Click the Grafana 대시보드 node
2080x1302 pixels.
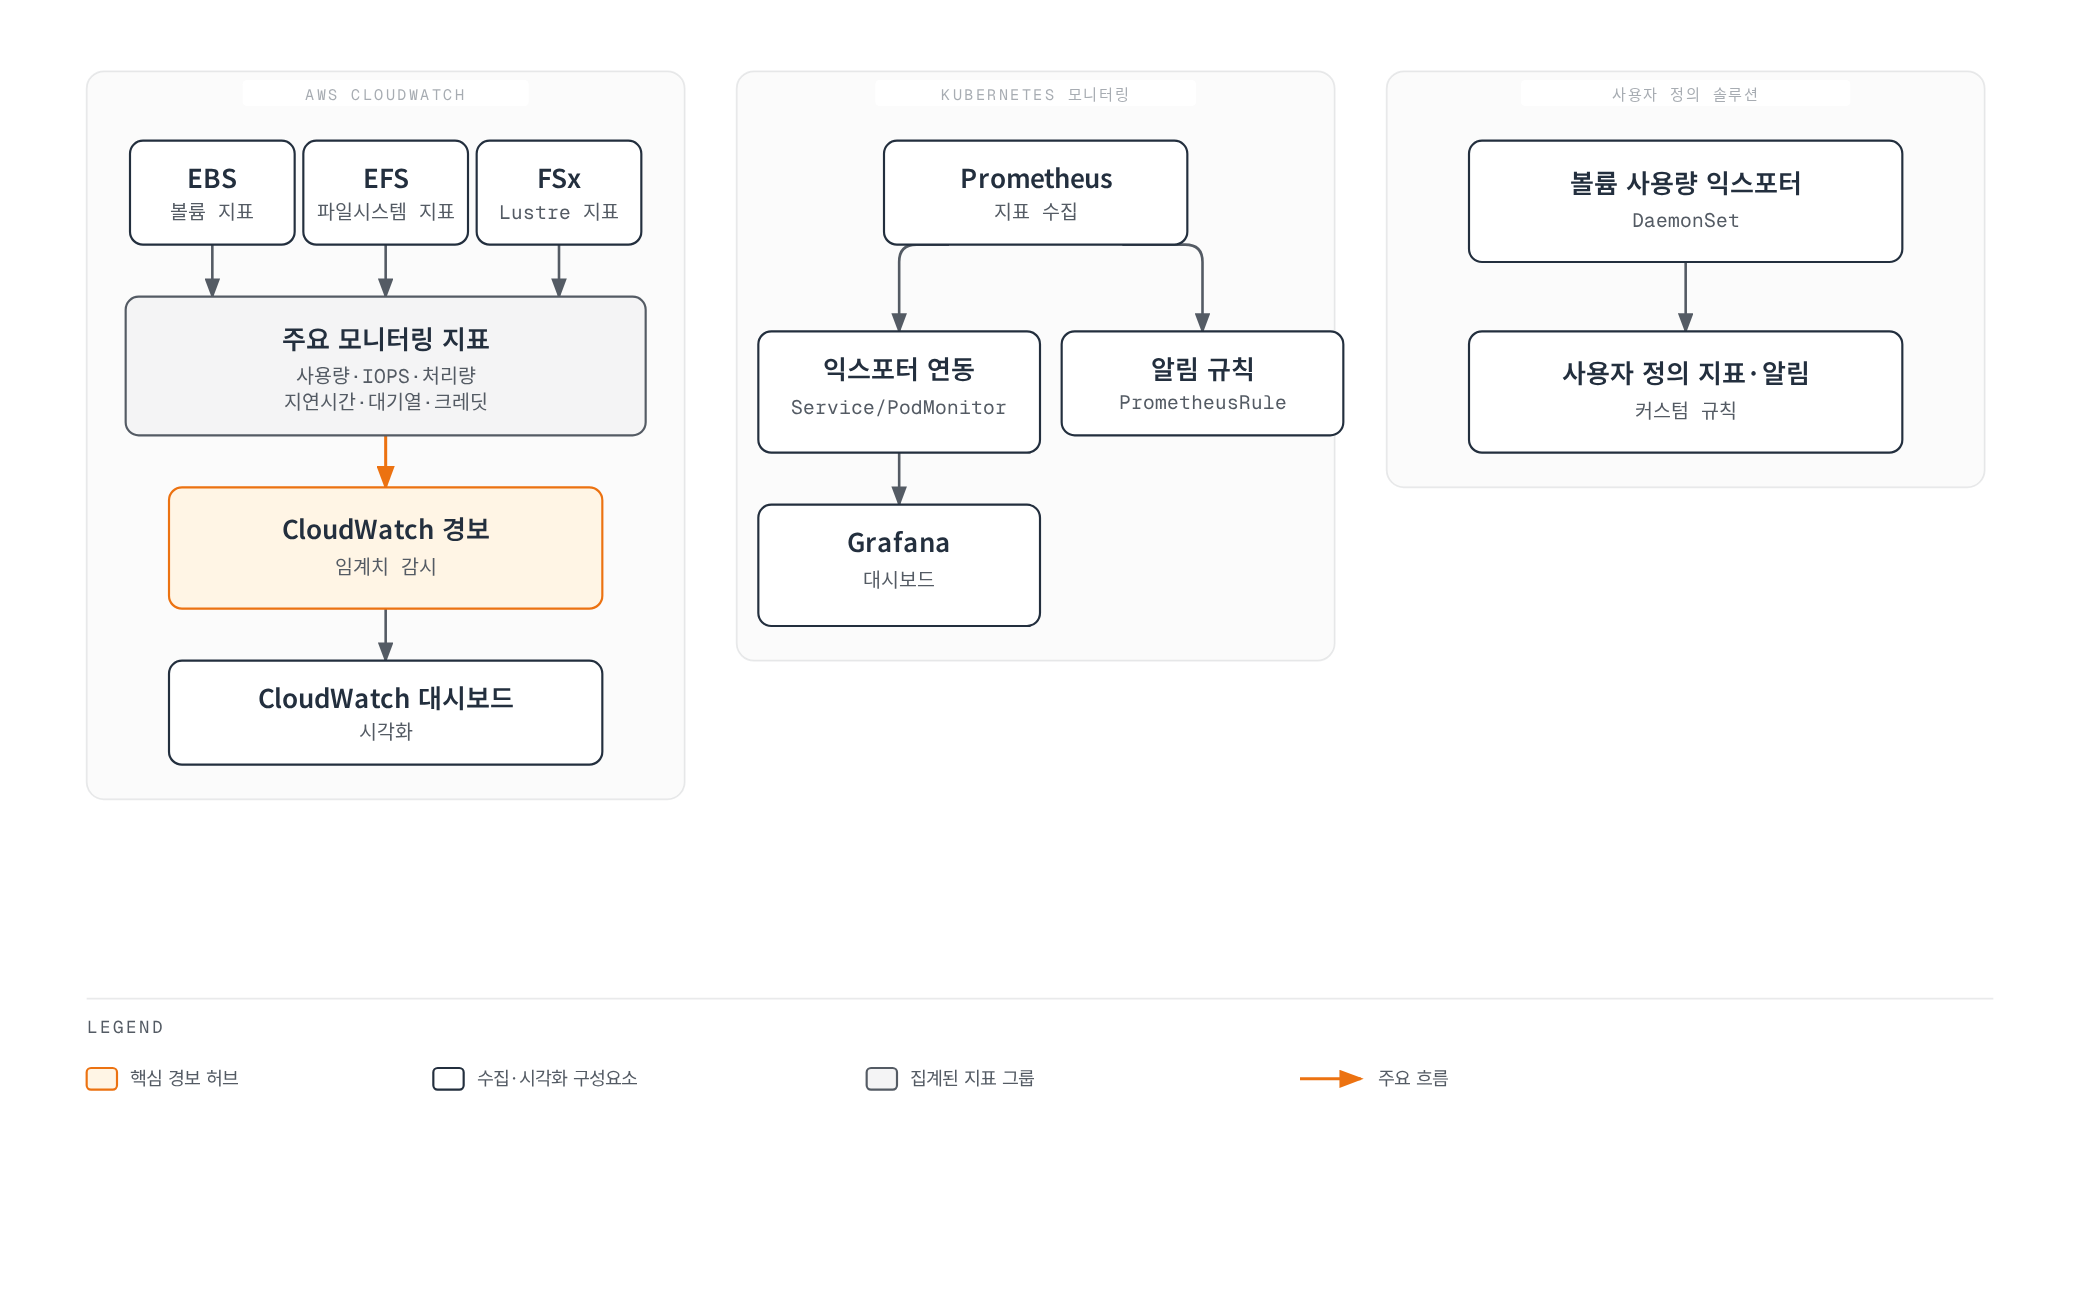[899, 565]
